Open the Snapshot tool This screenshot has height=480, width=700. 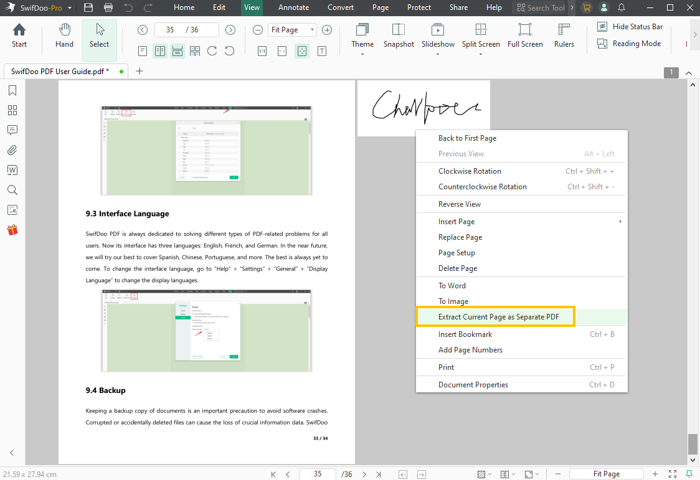click(x=398, y=36)
